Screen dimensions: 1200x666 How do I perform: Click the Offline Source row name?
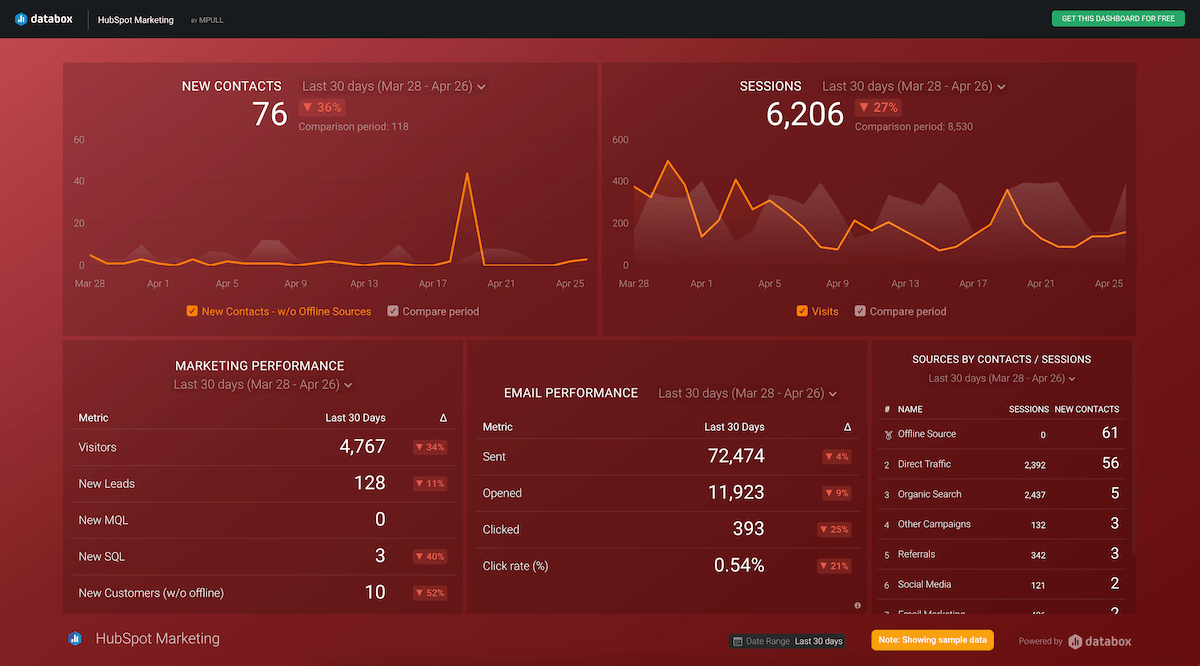[927, 434]
